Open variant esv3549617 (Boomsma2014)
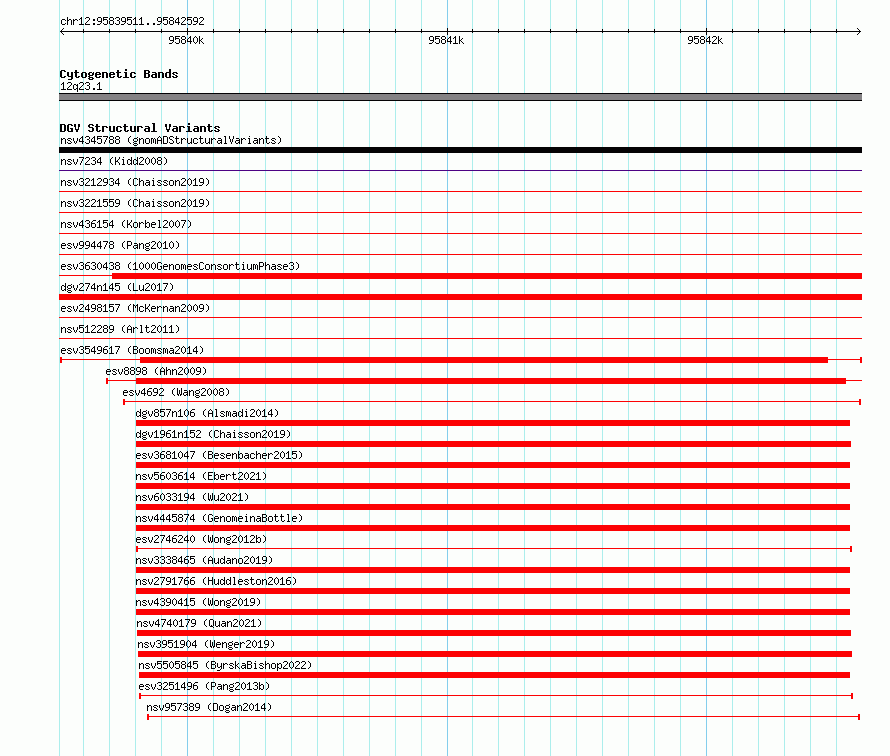The height and width of the screenshot is (756, 890). (x=132, y=350)
